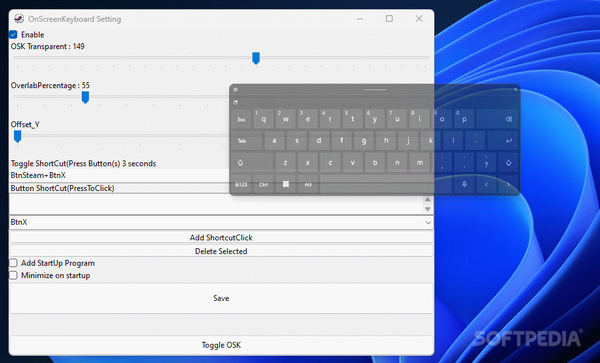The height and width of the screenshot is (363, 600).
Task: Click the Offset_Y slider handle
Action: [x=17, y=136]
